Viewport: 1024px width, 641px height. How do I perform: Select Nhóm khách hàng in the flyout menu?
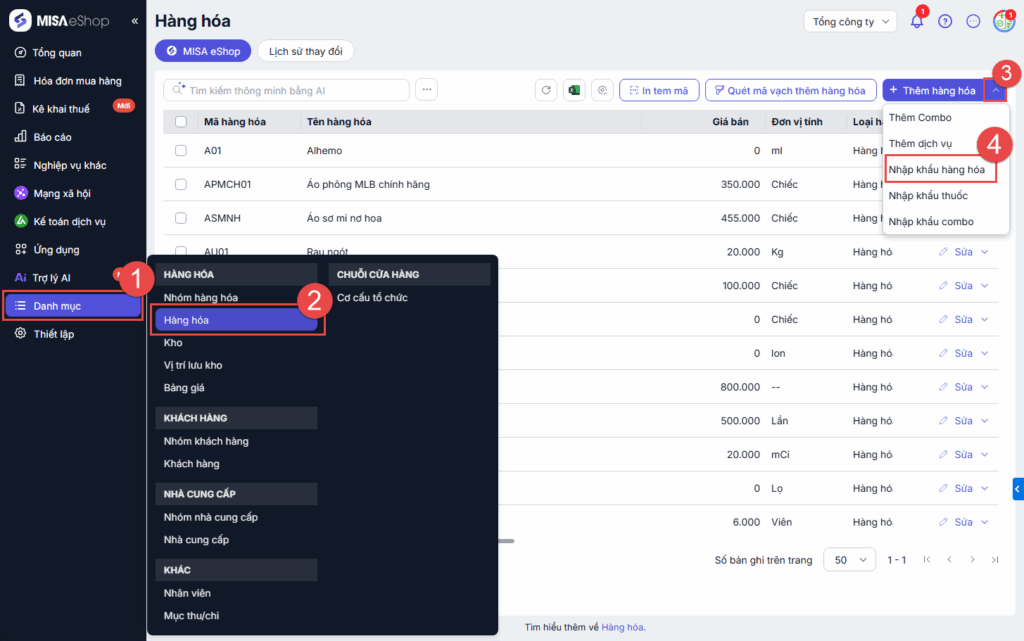pos(206,441)
